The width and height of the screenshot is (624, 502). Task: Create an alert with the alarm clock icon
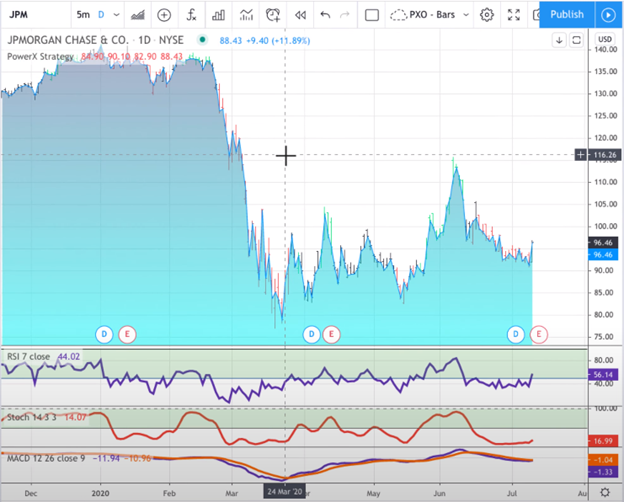pos(273,15)
